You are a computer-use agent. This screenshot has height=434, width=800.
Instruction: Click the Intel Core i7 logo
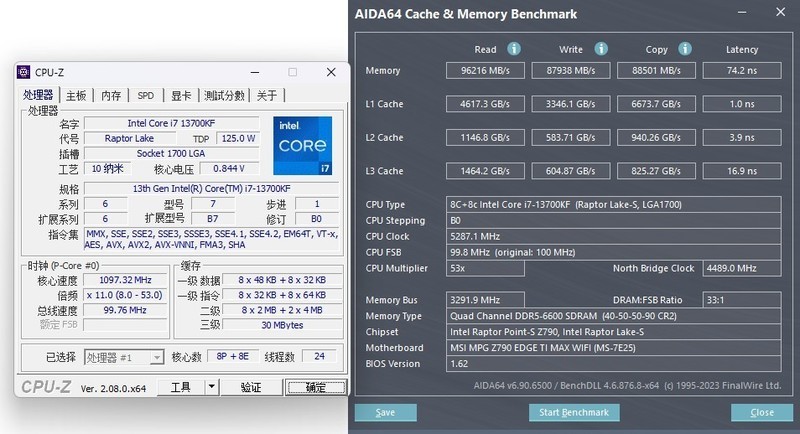(x=303, y=145)
